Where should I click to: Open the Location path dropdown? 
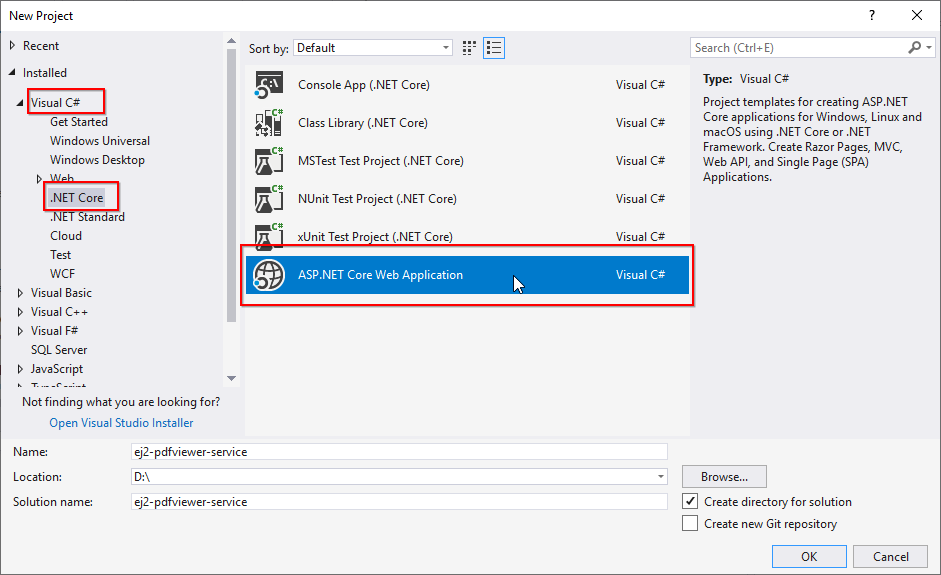(661, 477)
